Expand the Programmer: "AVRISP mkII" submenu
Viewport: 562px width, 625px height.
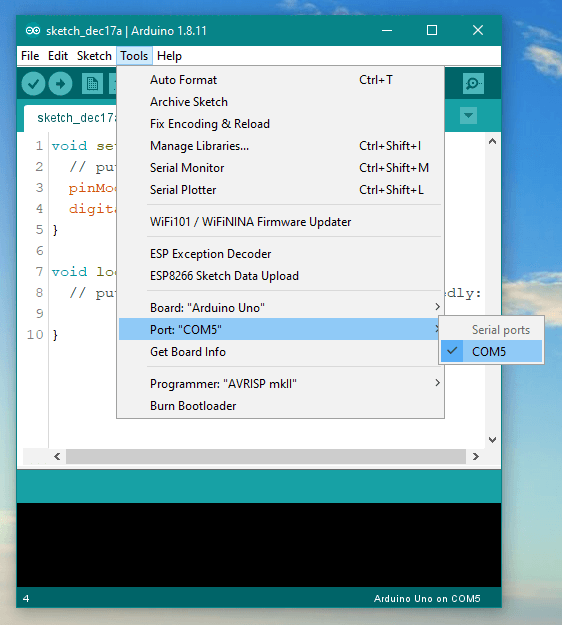[281, 384]
